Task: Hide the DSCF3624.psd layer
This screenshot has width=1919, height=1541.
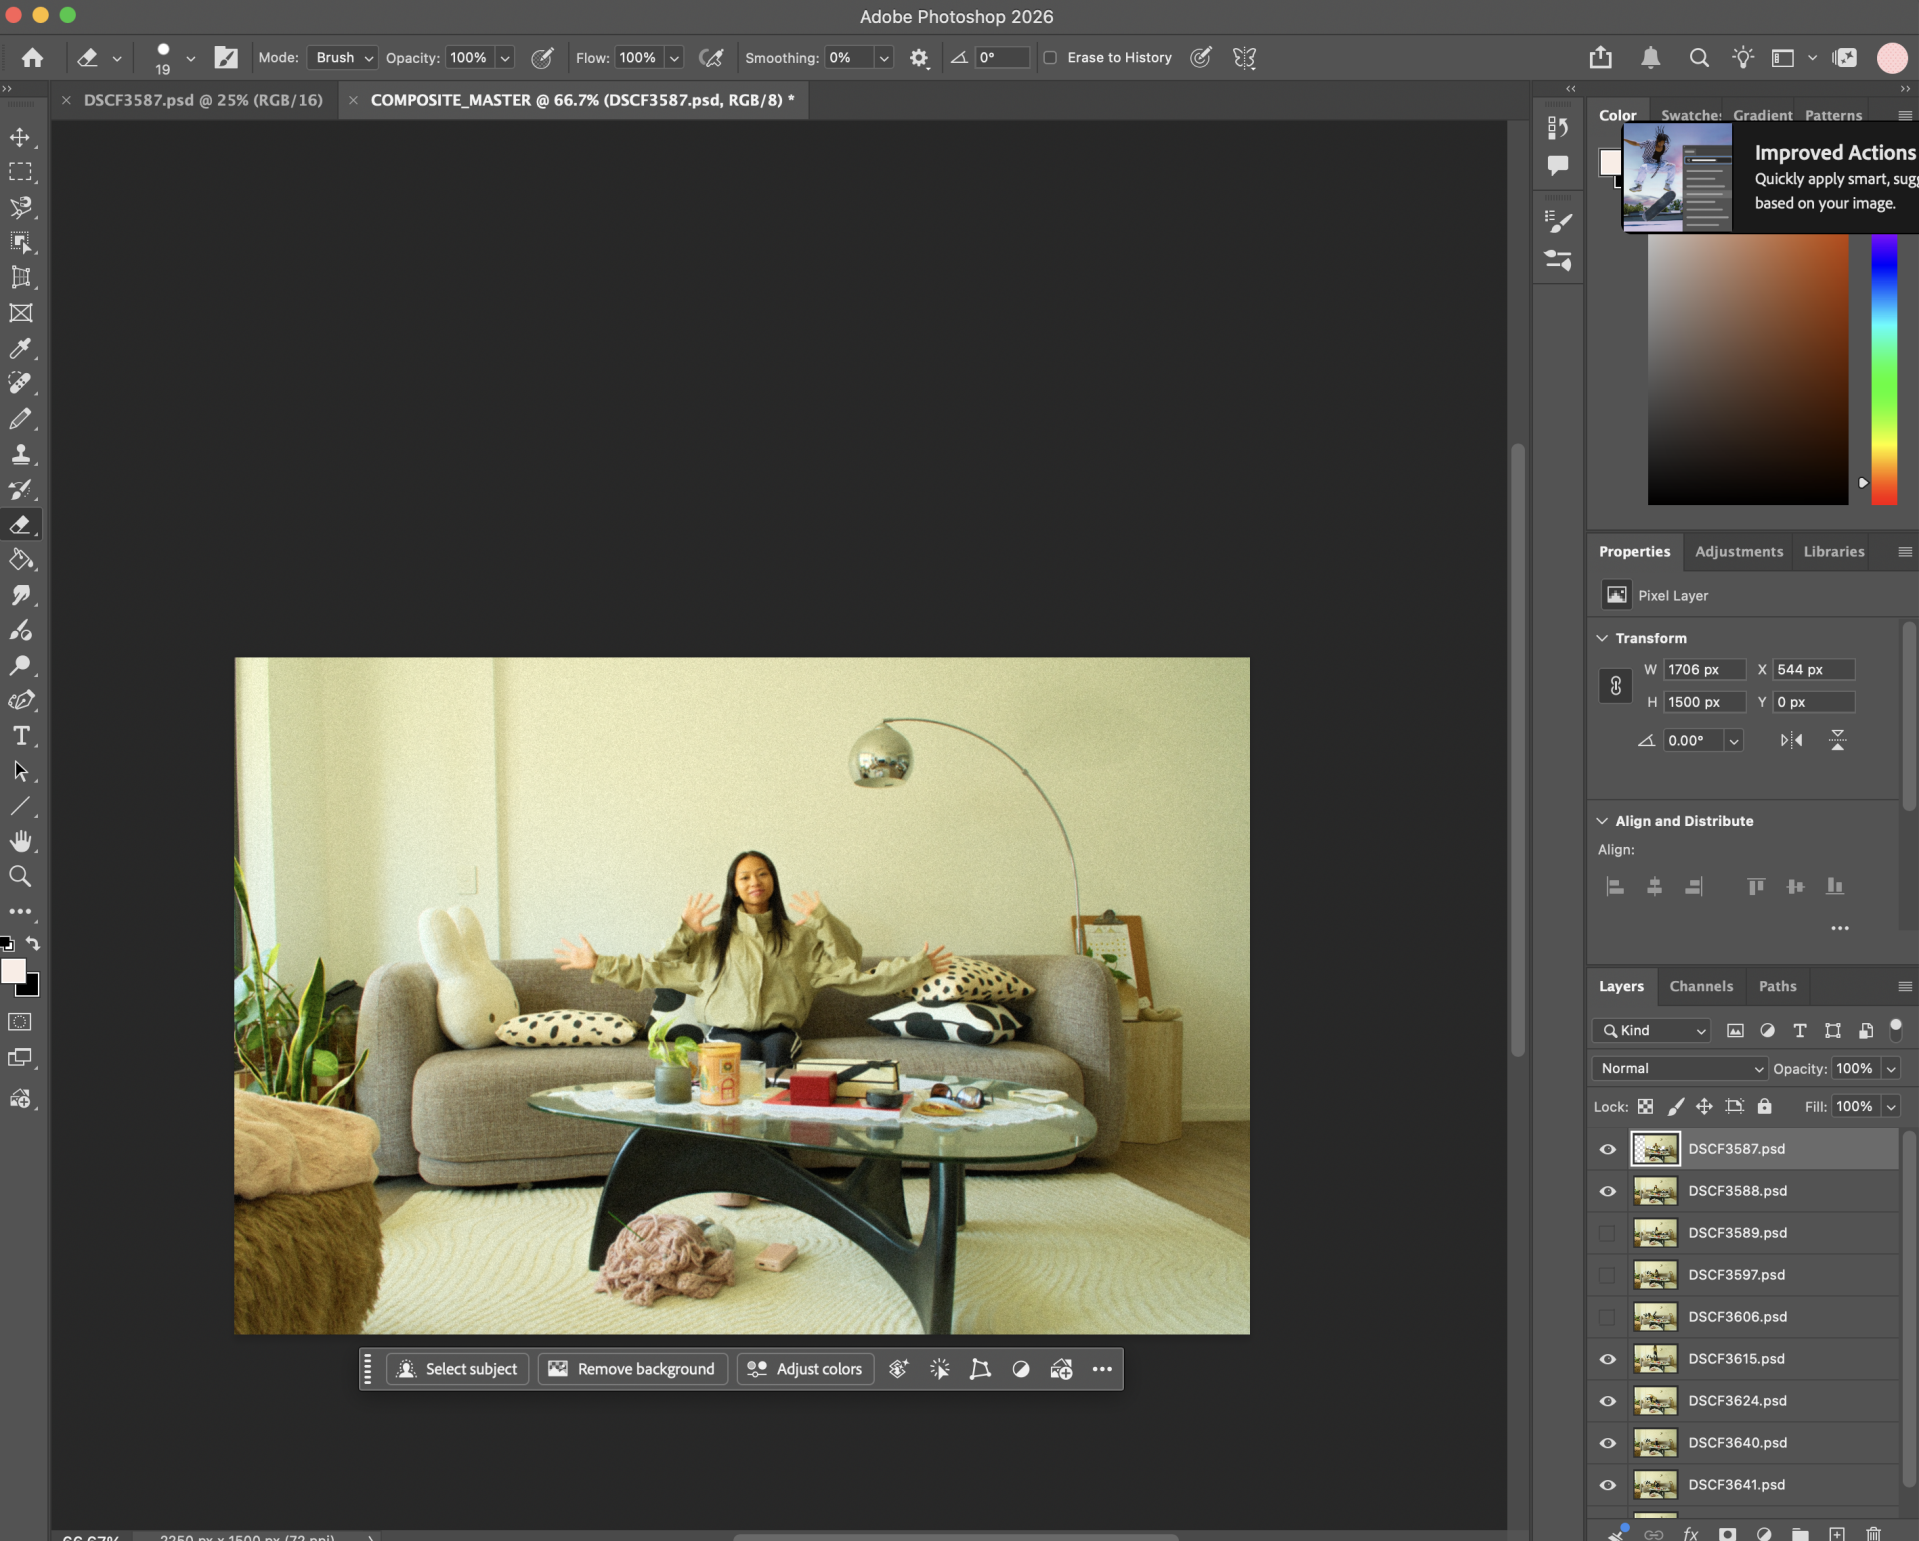Action: coord(1607,1401)
